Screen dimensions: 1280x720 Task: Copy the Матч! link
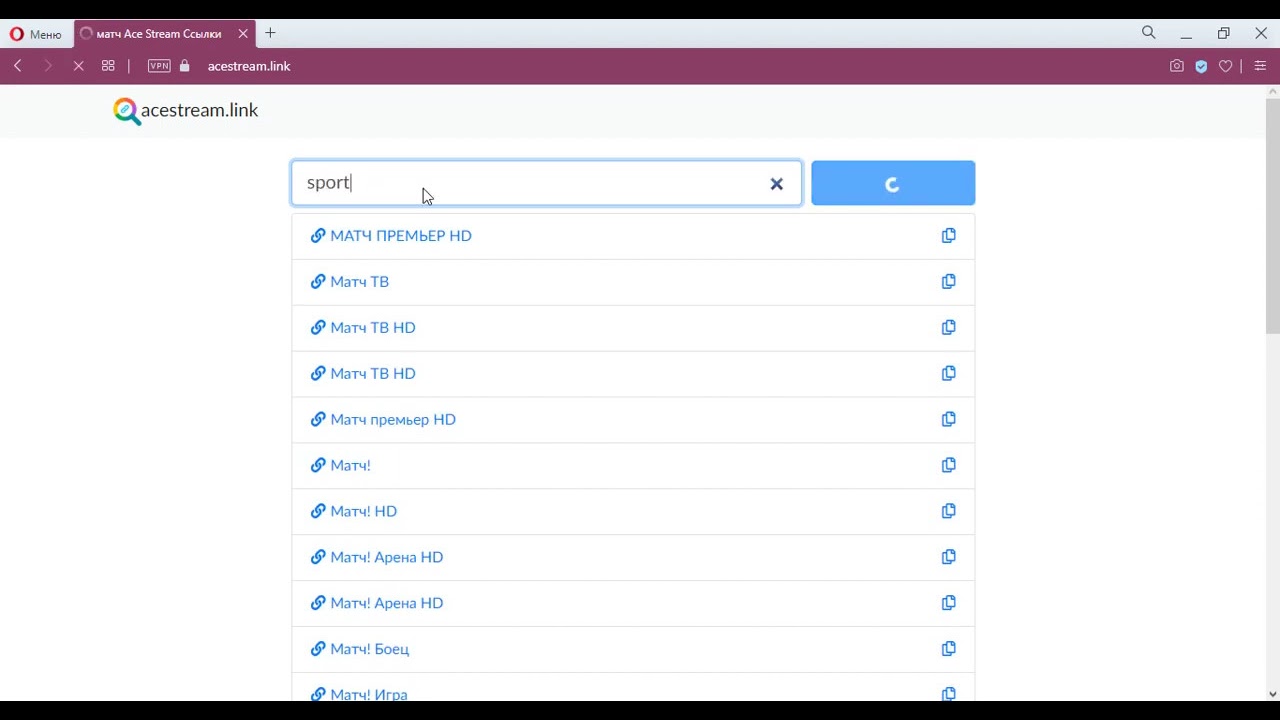948,466
